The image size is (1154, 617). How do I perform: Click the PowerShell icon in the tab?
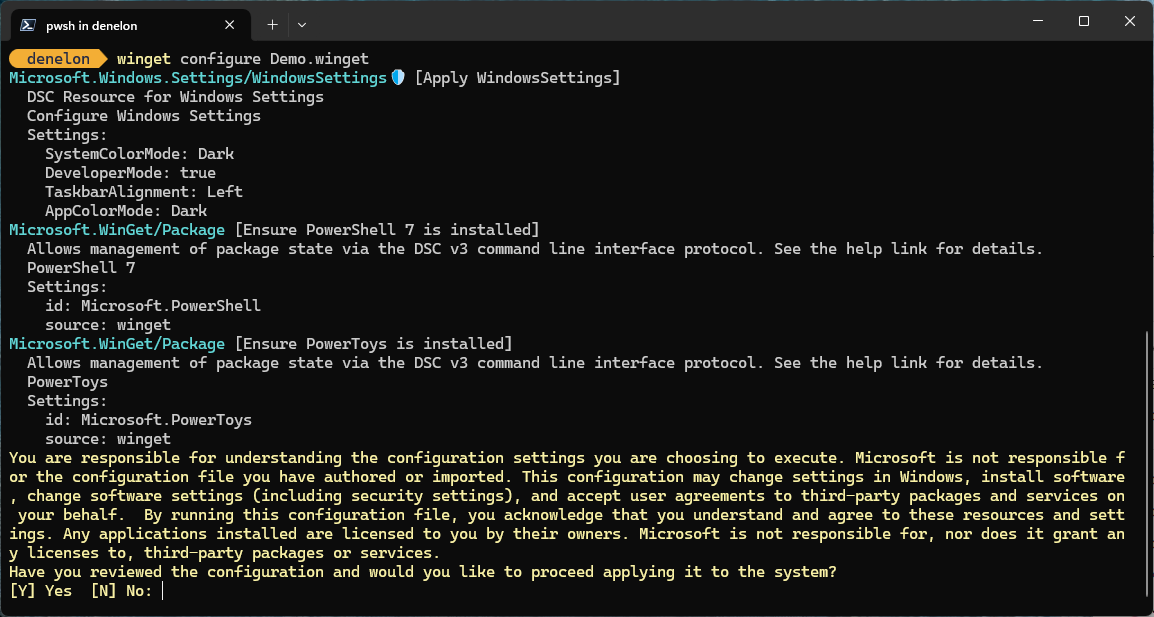(x=29, y=25)
